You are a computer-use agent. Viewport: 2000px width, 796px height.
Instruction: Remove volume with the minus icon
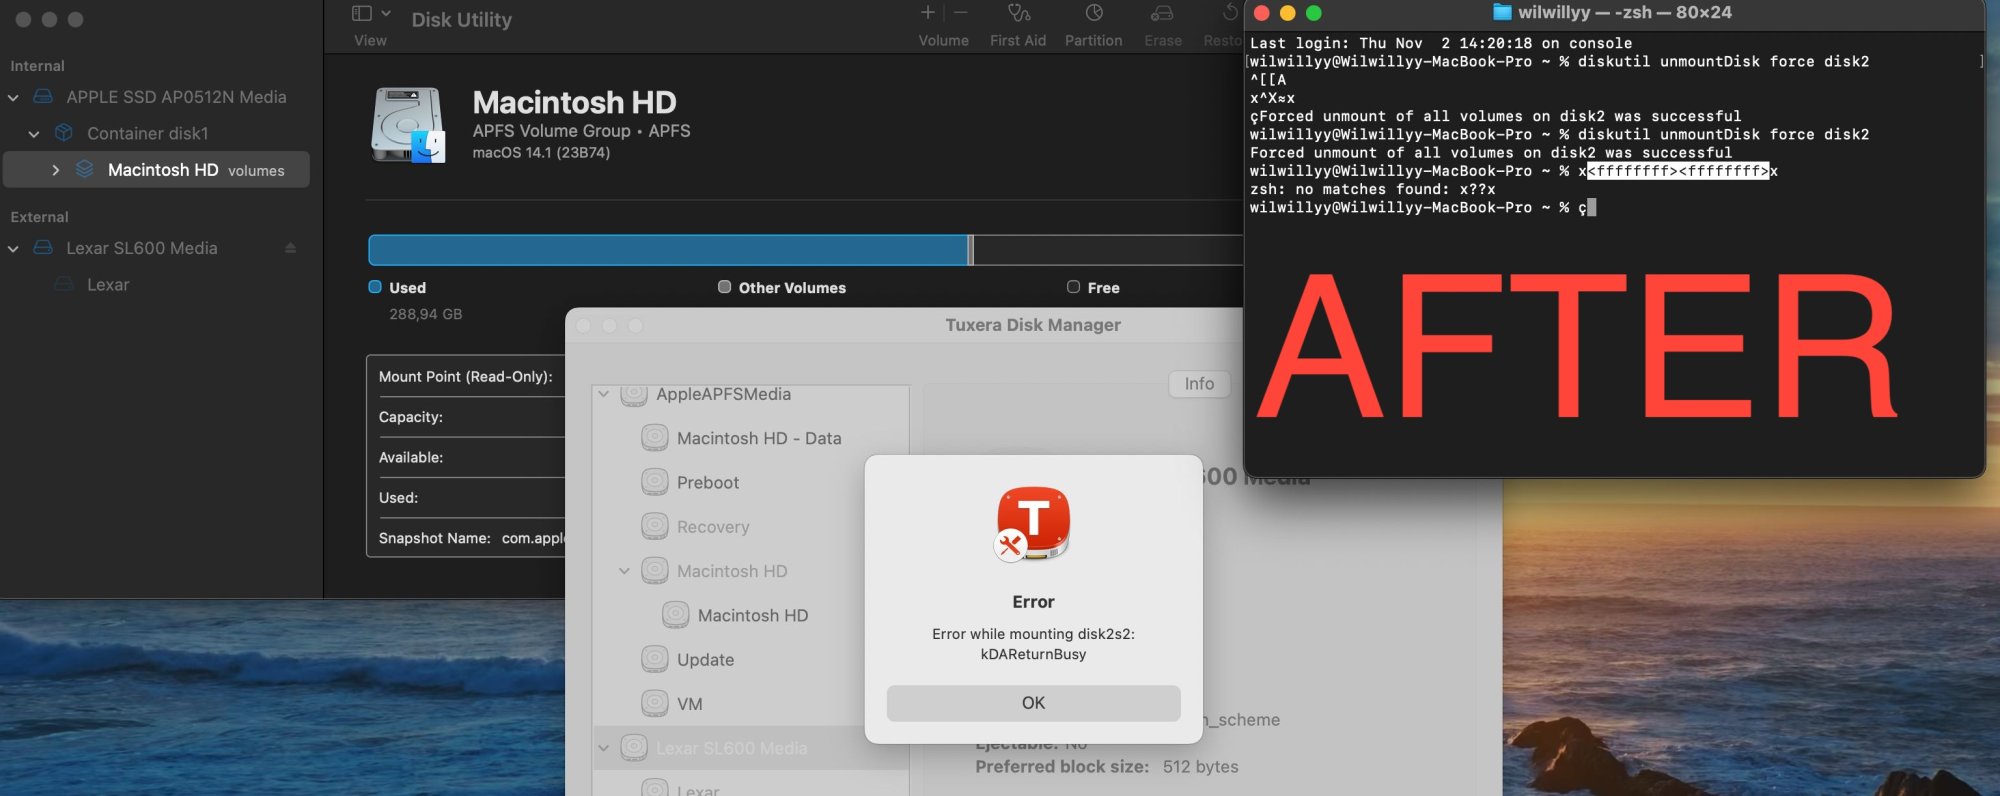960,12
